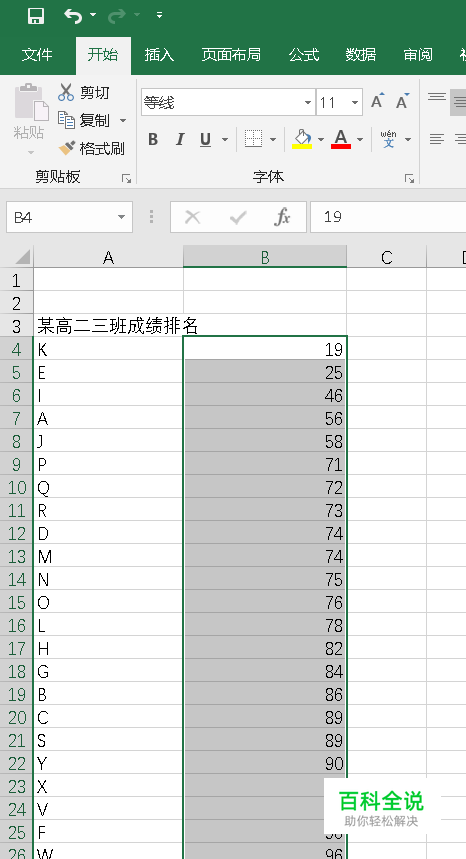
Task: Click cell containing 78 in row 16
Action: (265, 626)
